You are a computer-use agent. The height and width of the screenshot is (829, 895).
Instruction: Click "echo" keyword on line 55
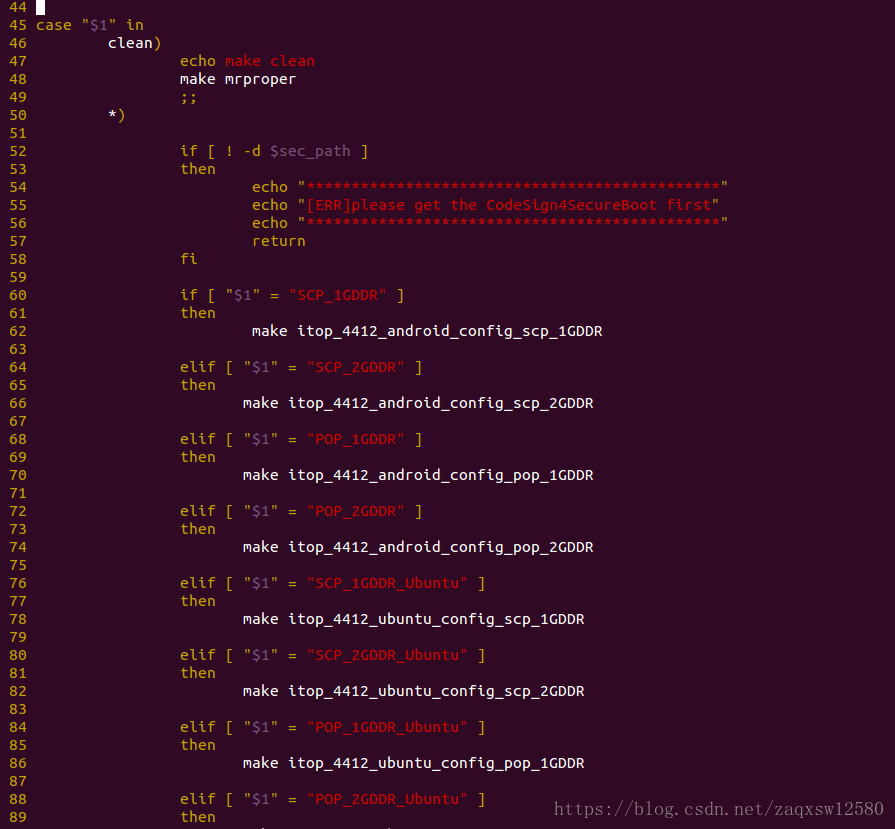point(269,205)
